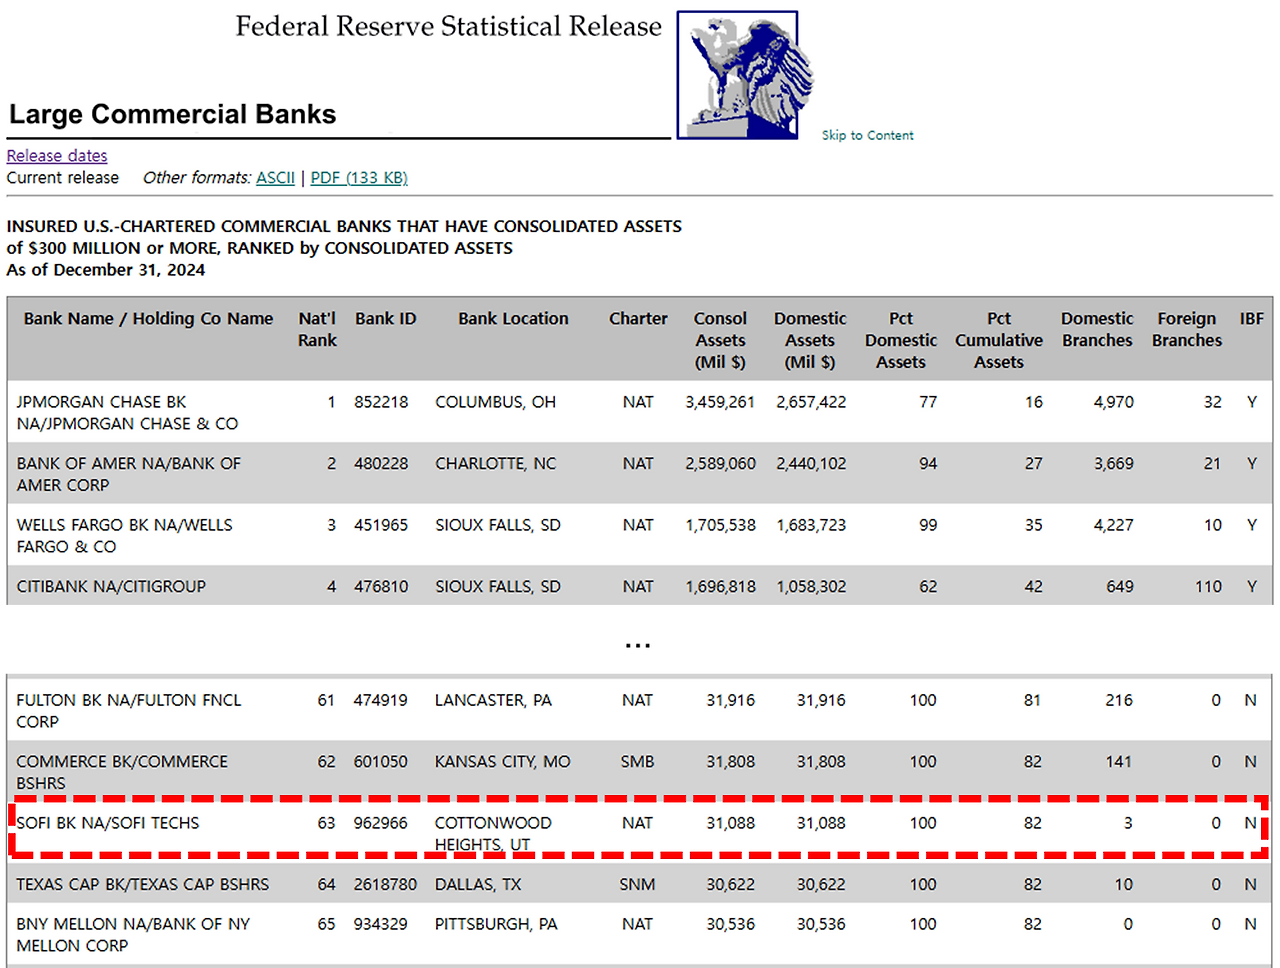This screenshot has height=968, width=1280.
Task: Click the Foreign Branches column header
Action: [x=1187, y=329]
